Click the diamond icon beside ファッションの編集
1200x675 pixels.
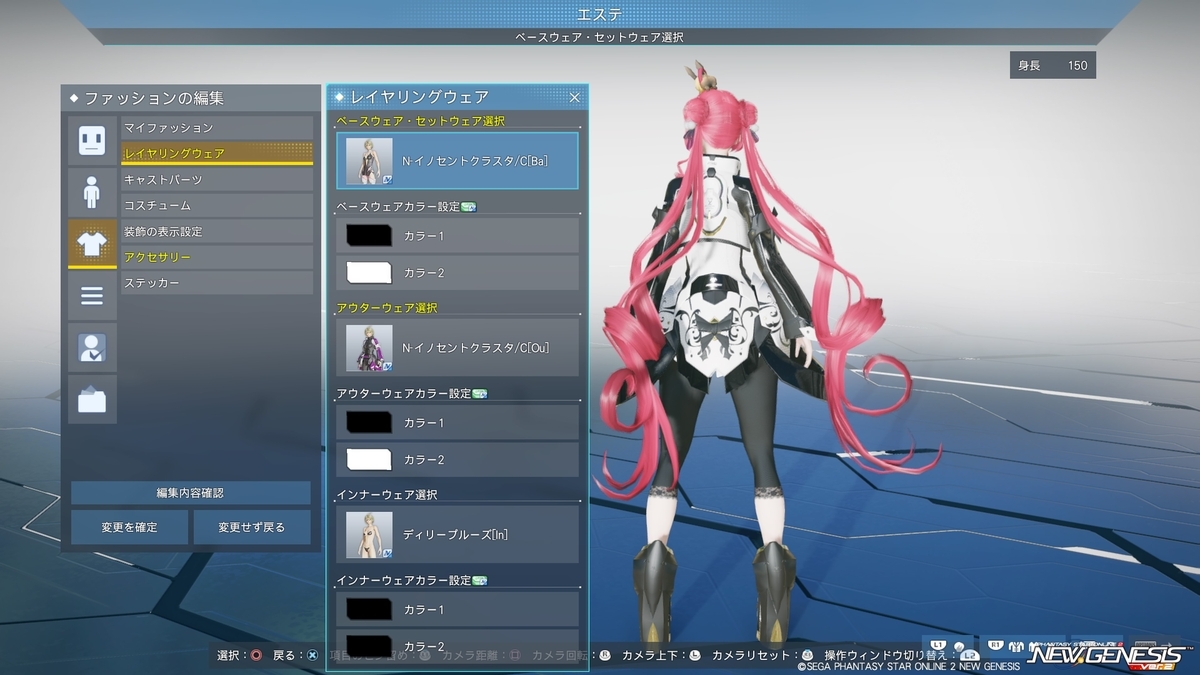tap(74, 98)
